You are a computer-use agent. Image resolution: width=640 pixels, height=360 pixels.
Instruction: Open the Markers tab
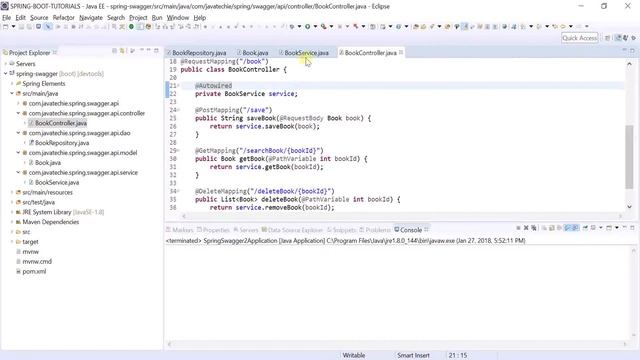coord(180,230)
